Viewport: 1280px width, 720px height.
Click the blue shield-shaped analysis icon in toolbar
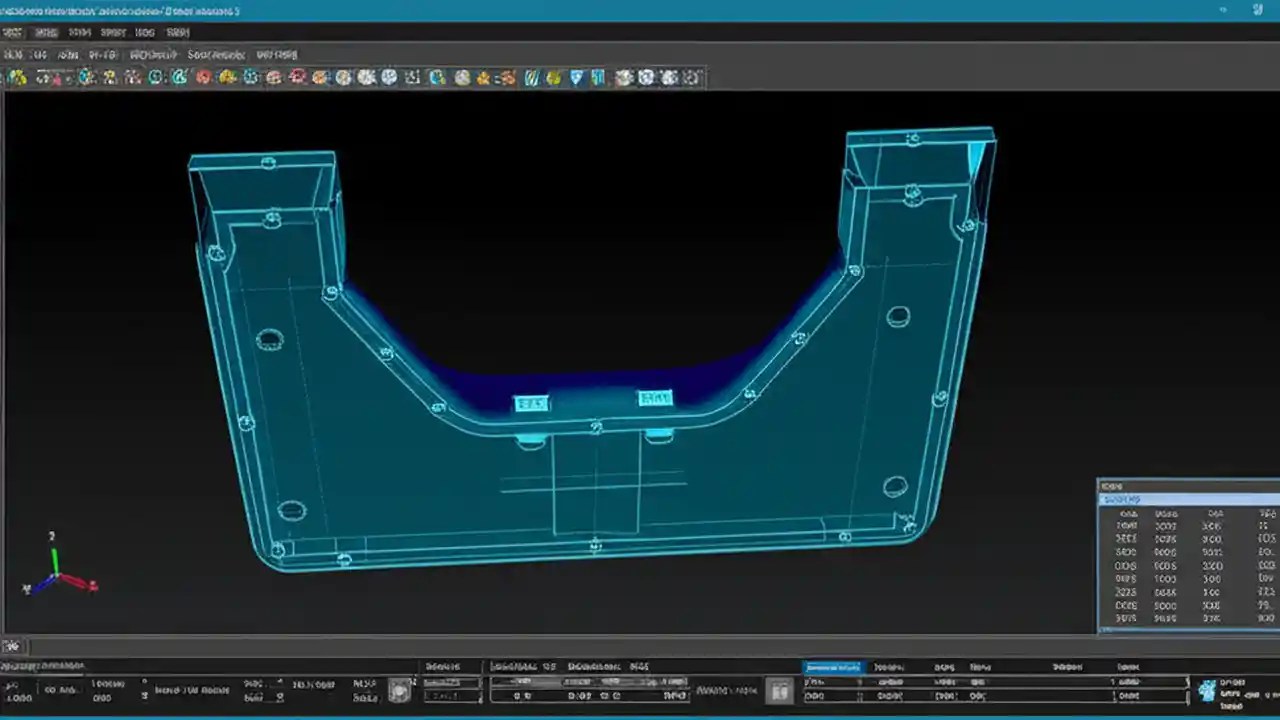(x=578, y=77)
